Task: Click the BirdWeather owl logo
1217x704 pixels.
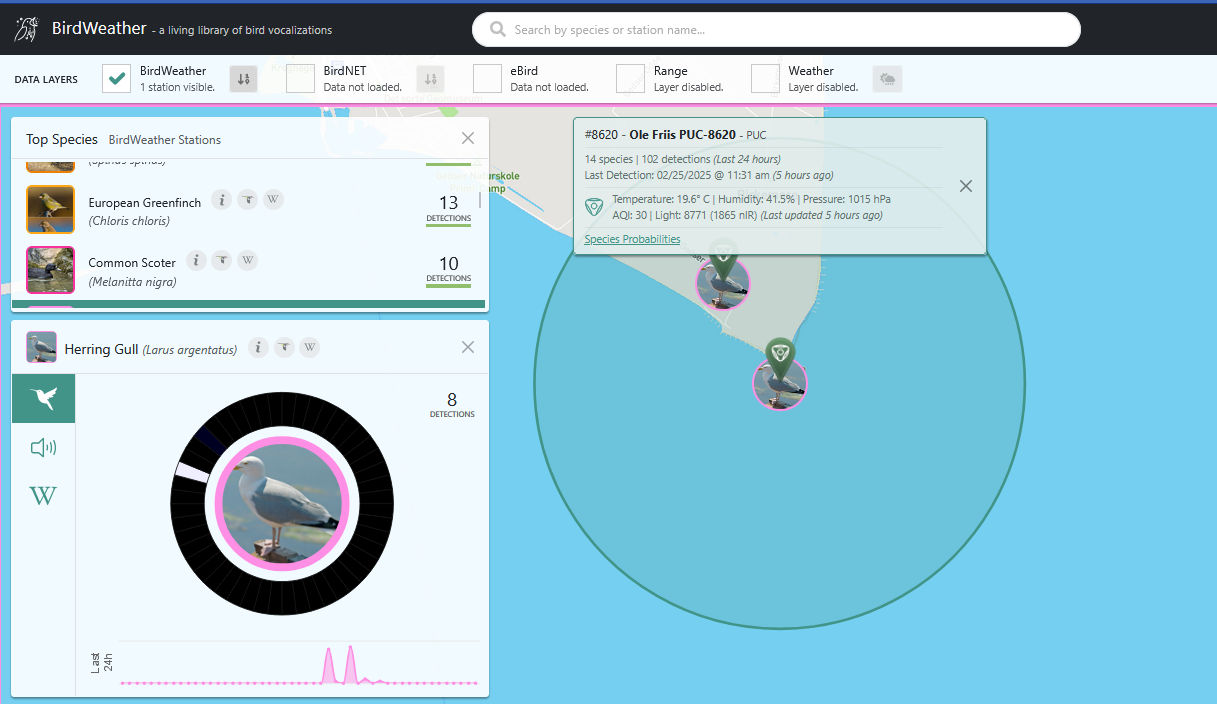Action: tap(27, 29)
